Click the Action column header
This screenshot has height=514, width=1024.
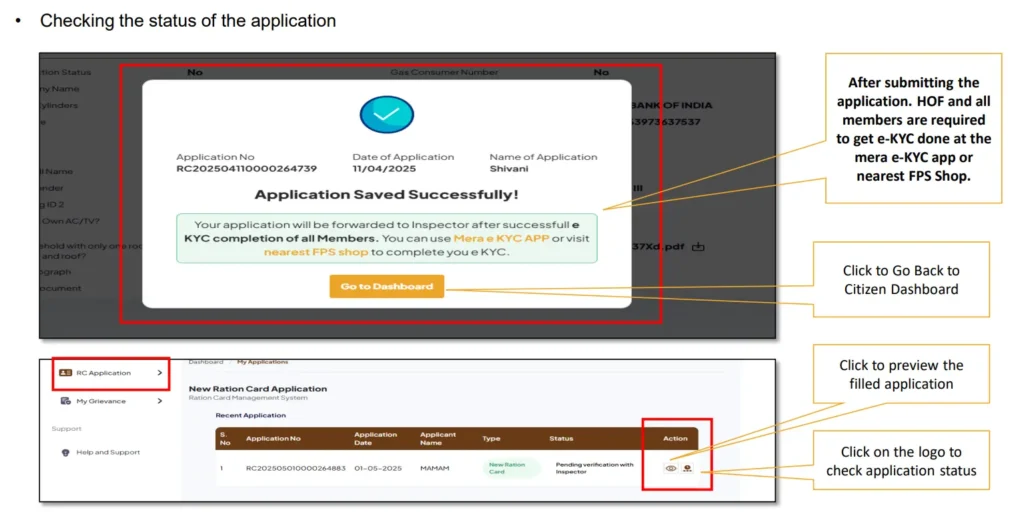(675, 438)
